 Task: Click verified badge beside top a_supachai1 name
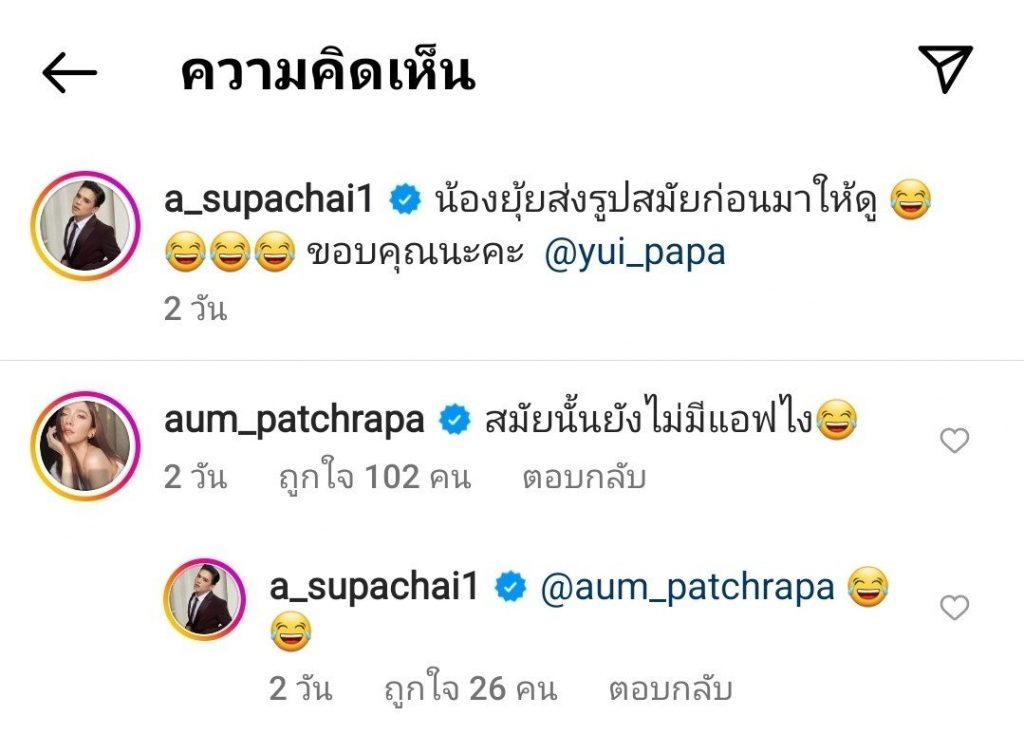pos(405,199)
